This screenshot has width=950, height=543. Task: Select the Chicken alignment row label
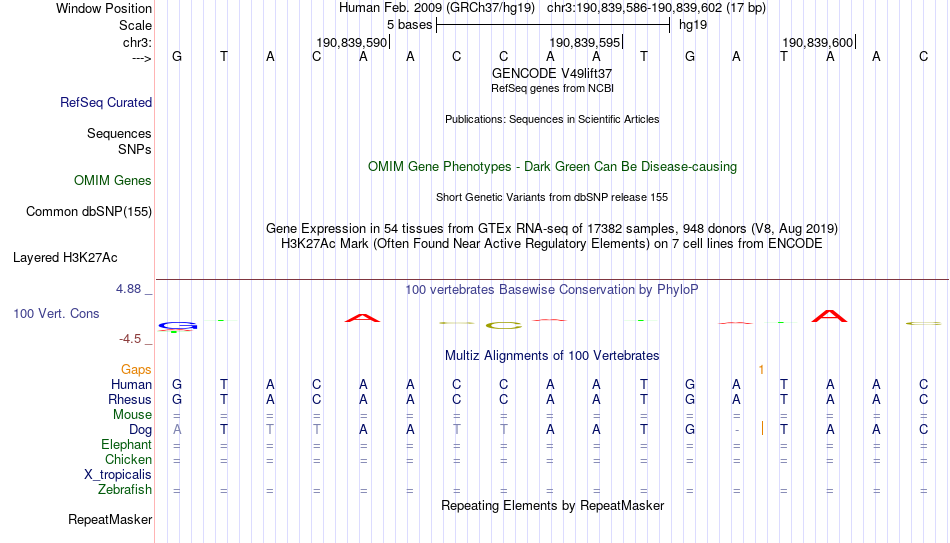pos(128,459)
